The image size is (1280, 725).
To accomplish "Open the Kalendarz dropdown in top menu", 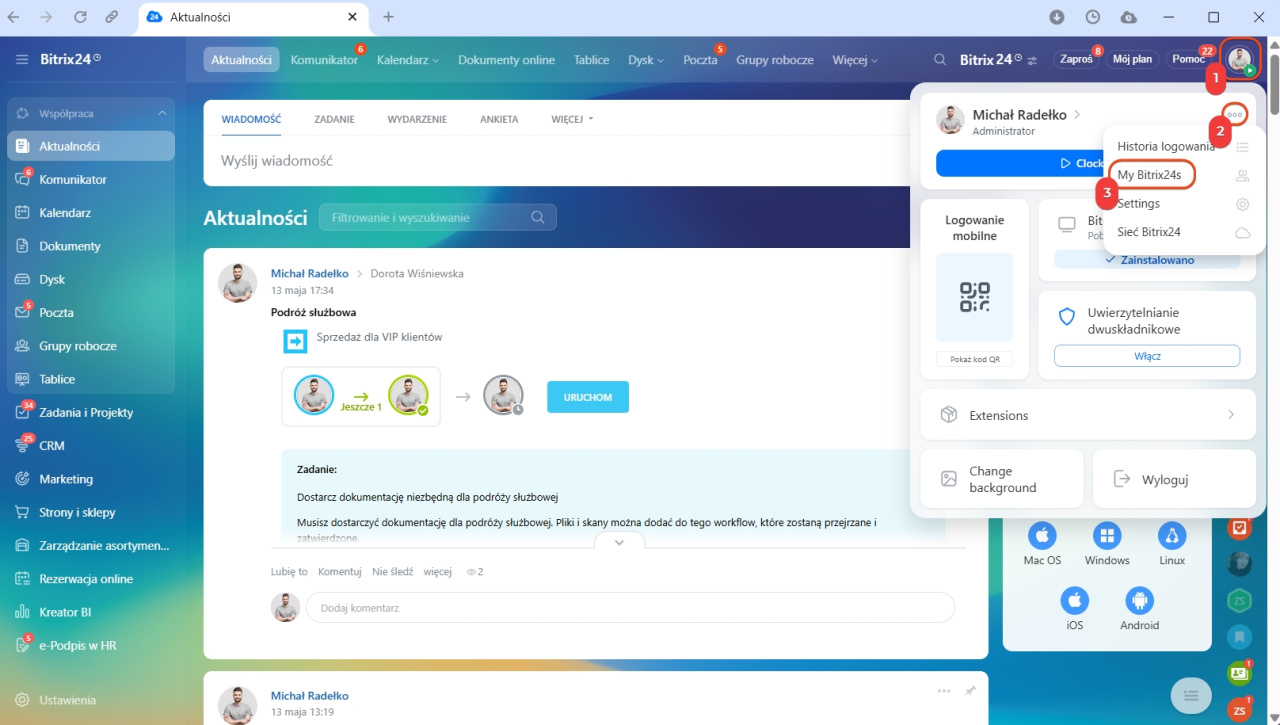I will [408, 60].
